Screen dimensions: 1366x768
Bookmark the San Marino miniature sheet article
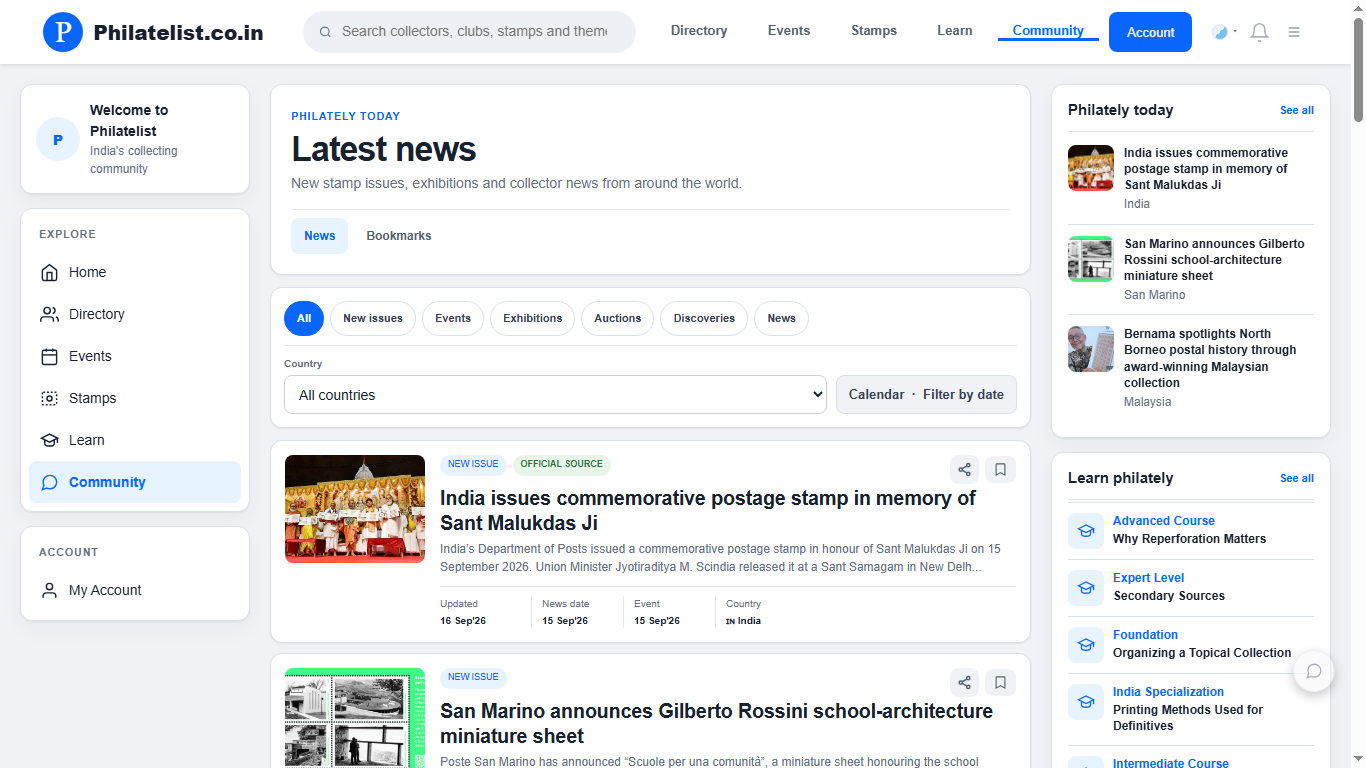point(1000,682)
